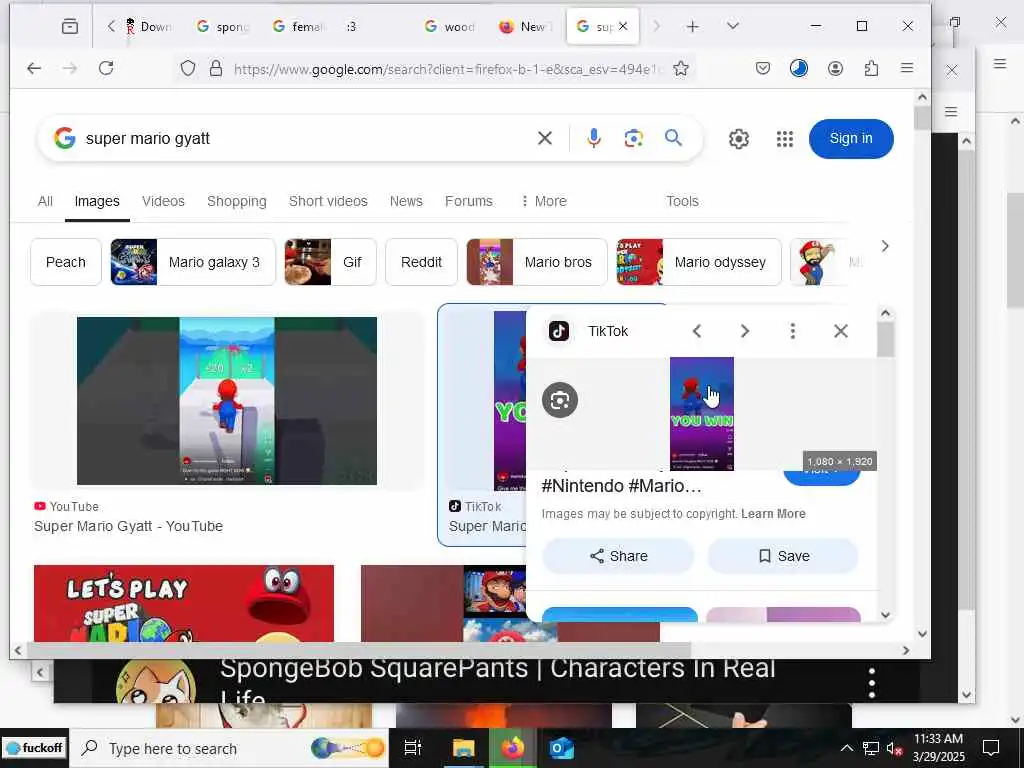Select the Gif suggestion chip
The image size is (1024, 768).
(330, 262)
